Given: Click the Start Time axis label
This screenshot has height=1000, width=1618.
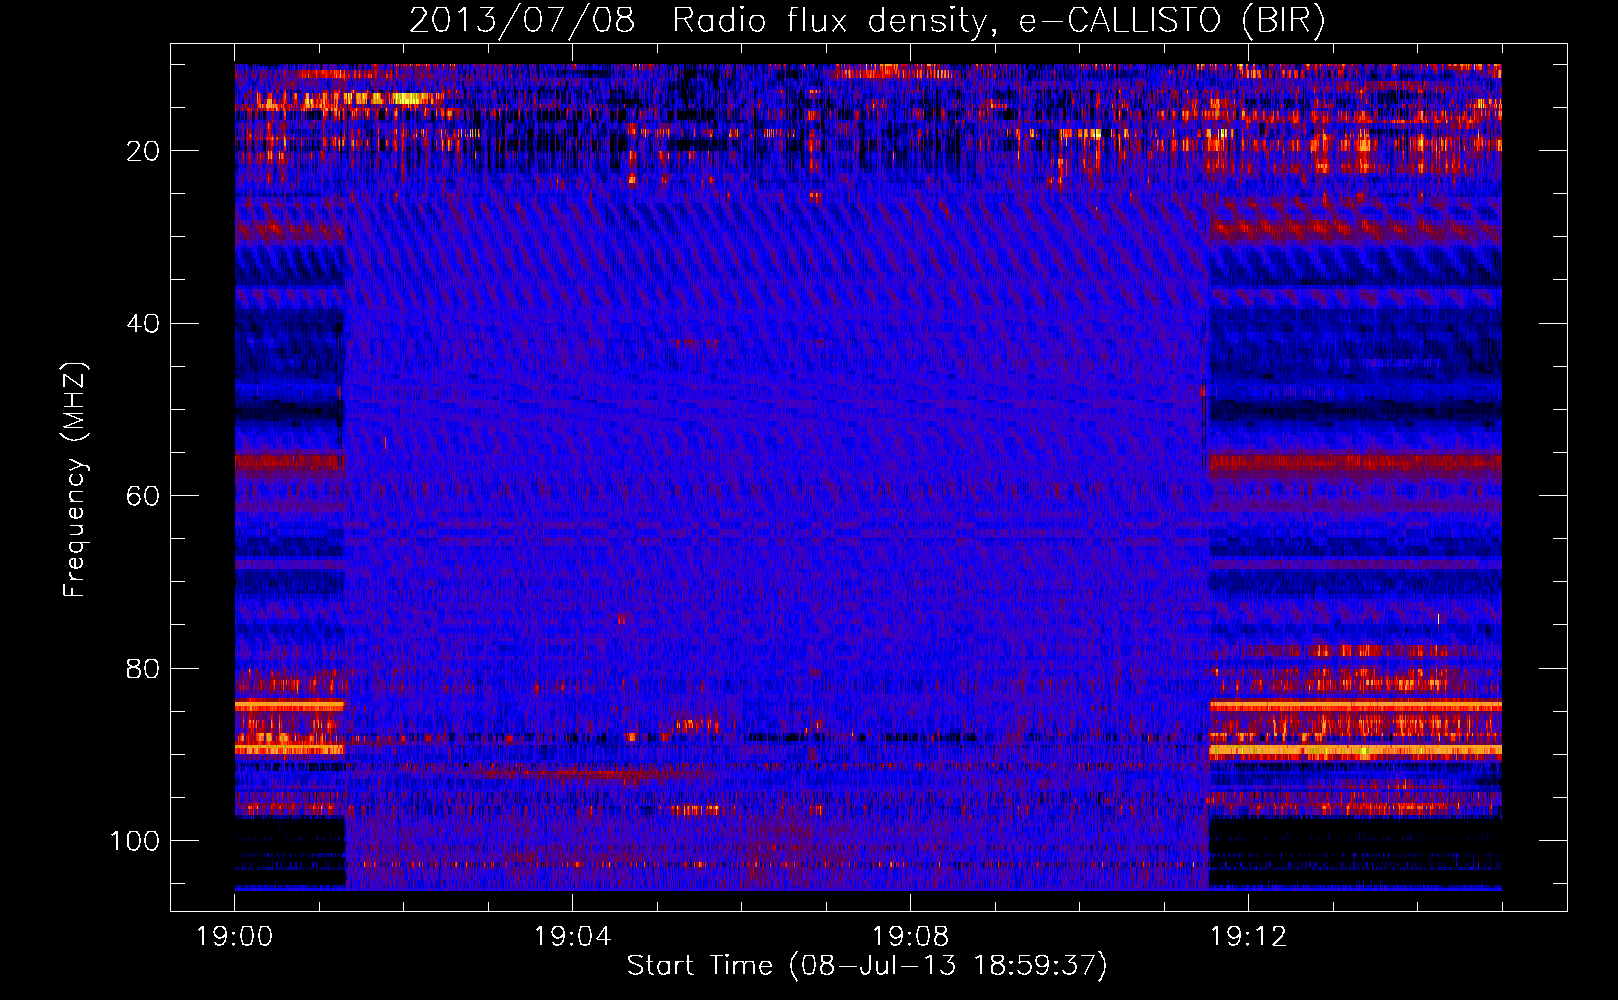Looking at the screenshot, I should coord(867,966).
